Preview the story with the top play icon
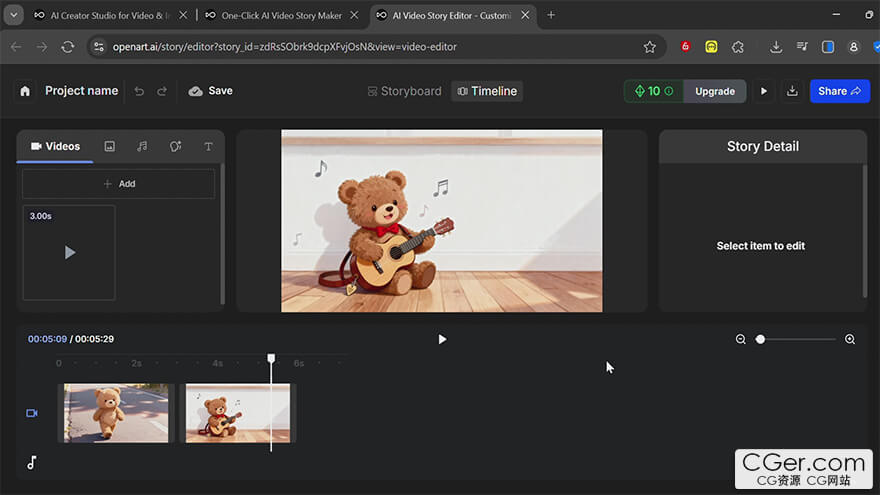880x495 pixels. click(x=764, y=91)
